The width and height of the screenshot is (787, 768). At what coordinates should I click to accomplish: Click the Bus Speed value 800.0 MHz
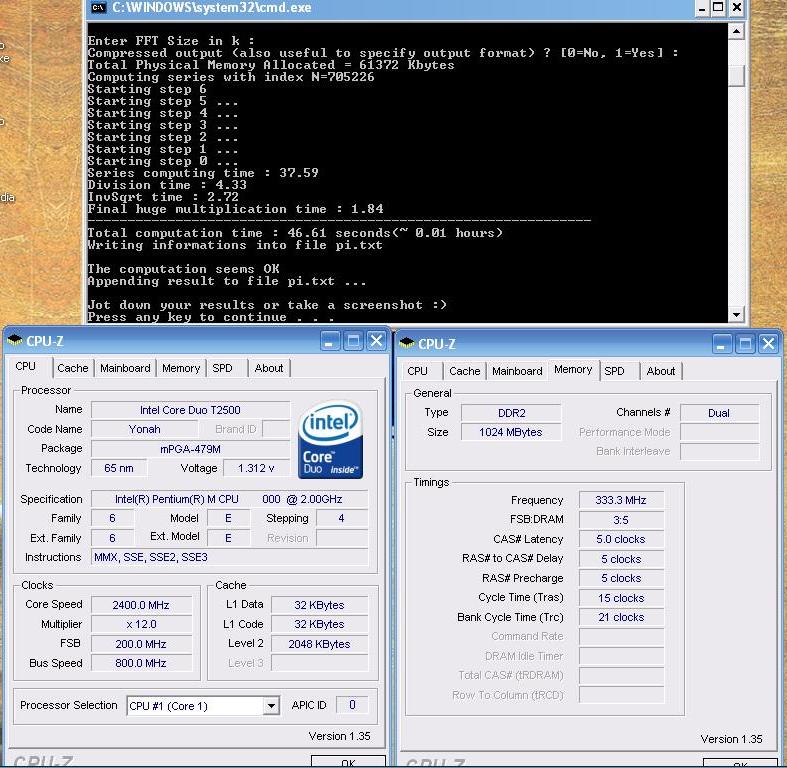tap(141, 663)
